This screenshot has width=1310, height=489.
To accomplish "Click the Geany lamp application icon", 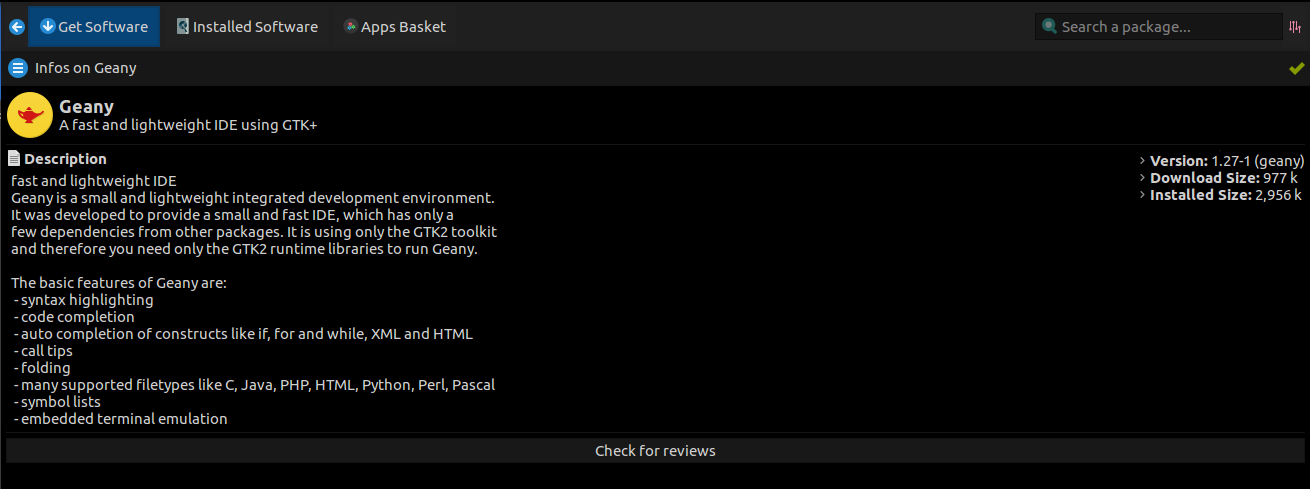I will pos(30,115).
